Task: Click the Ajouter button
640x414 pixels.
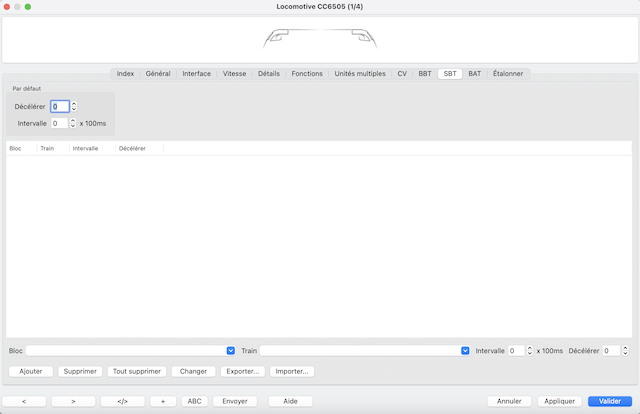Action: 31,371
